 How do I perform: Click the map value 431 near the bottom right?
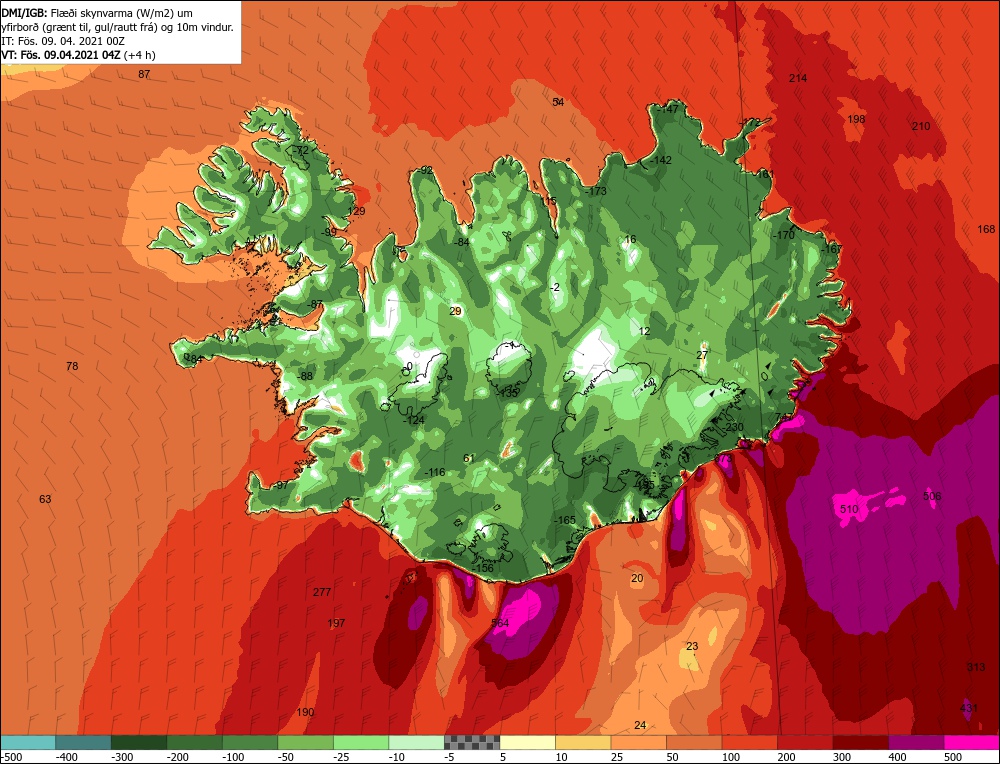point(969,708)
